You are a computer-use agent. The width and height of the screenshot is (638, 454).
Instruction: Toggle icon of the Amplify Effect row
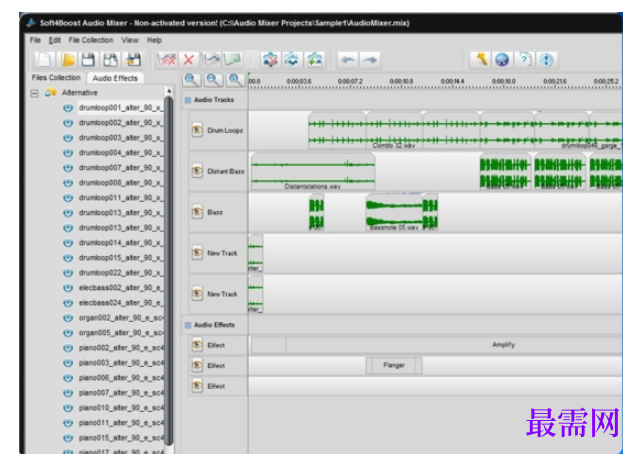[x=197, y=345]
